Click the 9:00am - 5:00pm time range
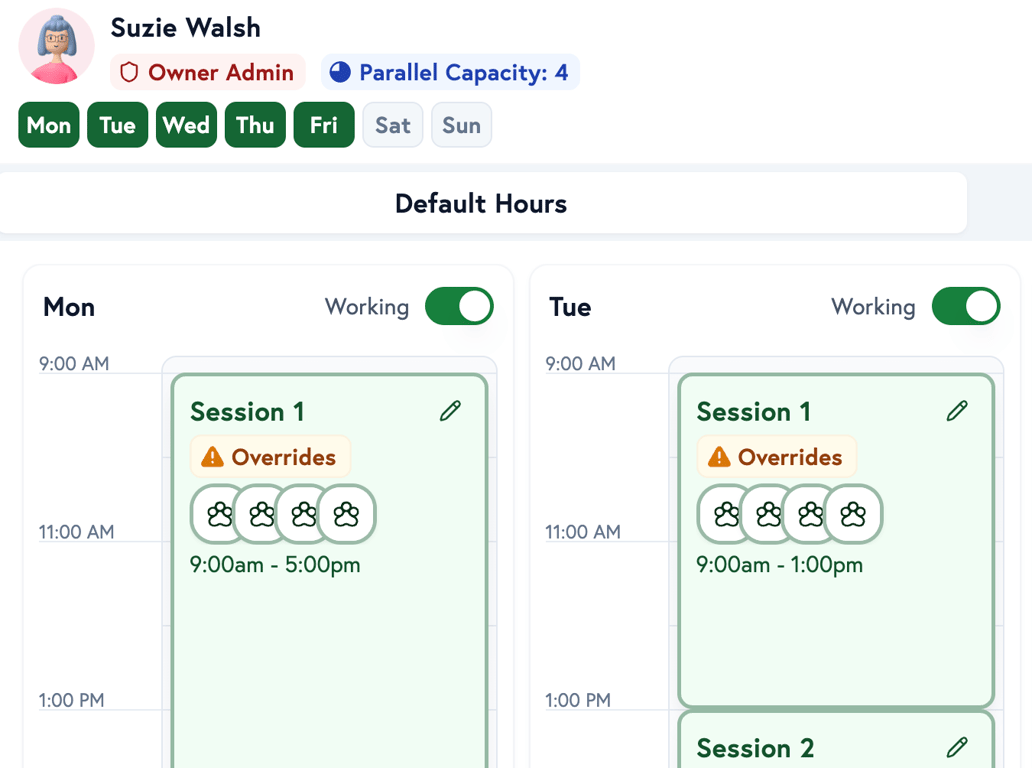The width and height of the screenshot is (1032, 768). 276,564
